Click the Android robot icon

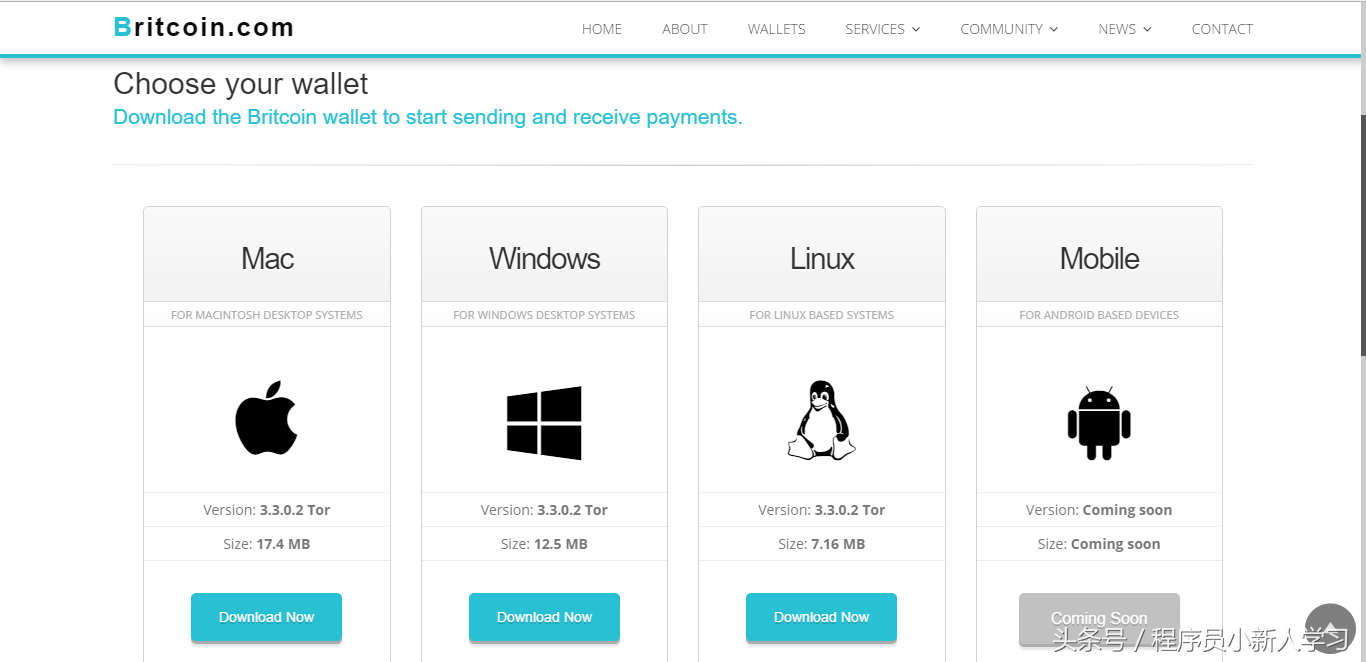(x=1099, y=423)
